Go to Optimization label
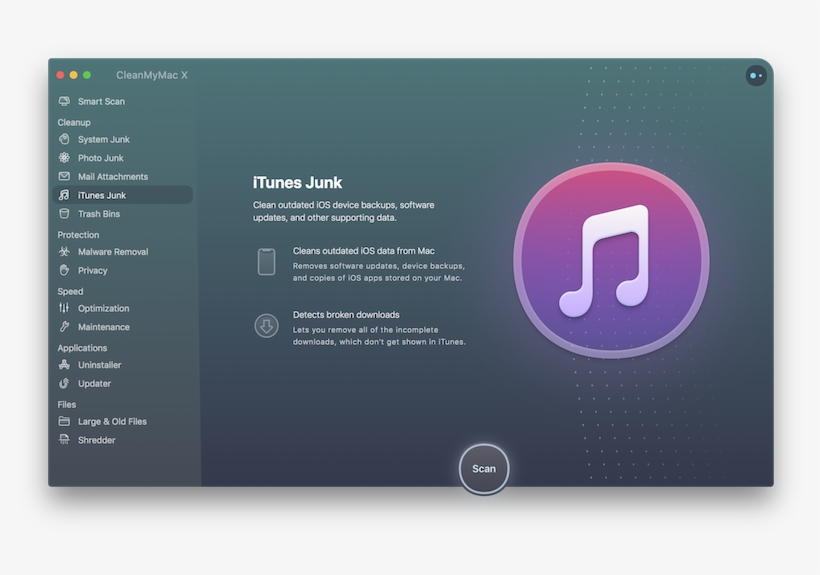 point(104,308)
